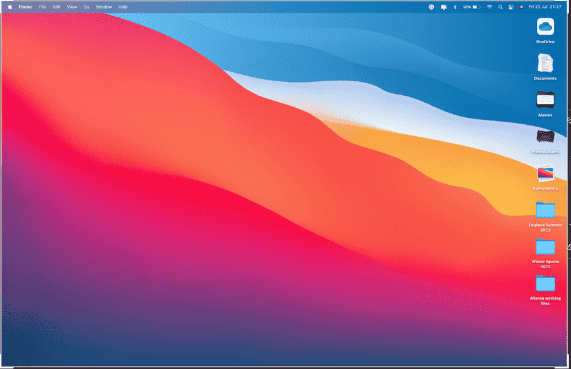Click the date and time display
The width and height of the screenshot is (571, 369).
click(x=545, y=7)
